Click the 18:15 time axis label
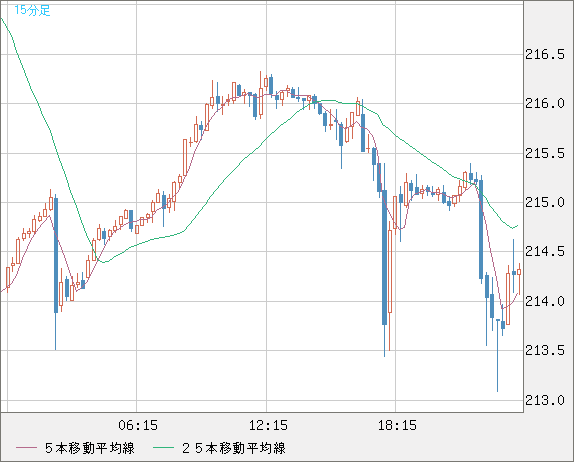Screen dimensions: 574x462 (x=397, y=425)
